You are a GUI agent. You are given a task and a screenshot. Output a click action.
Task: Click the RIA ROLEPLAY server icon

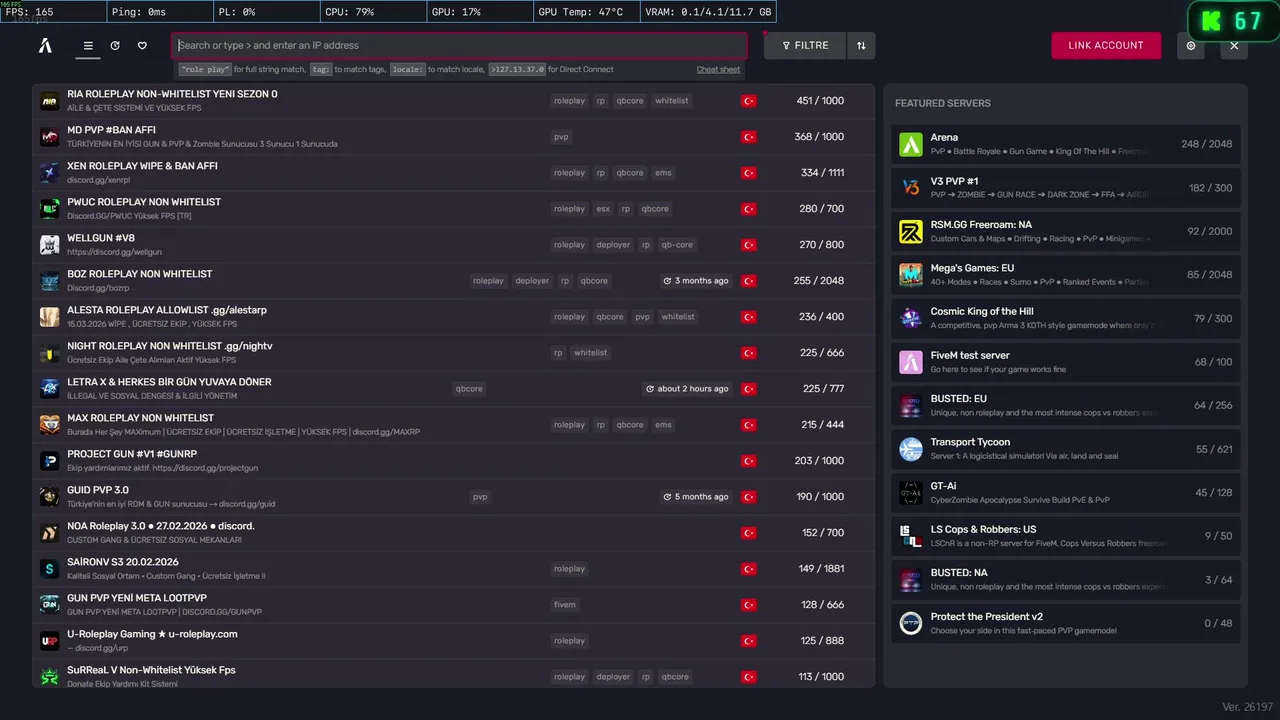pyautogui.click(x=50, y=101)
